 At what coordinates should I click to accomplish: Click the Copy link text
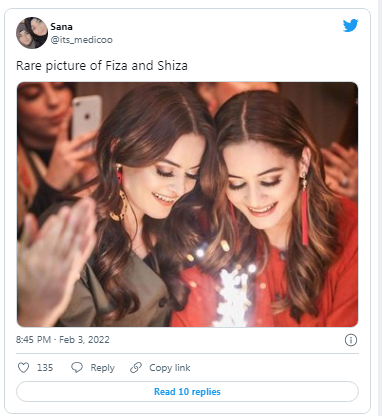[x=170, y=368]
